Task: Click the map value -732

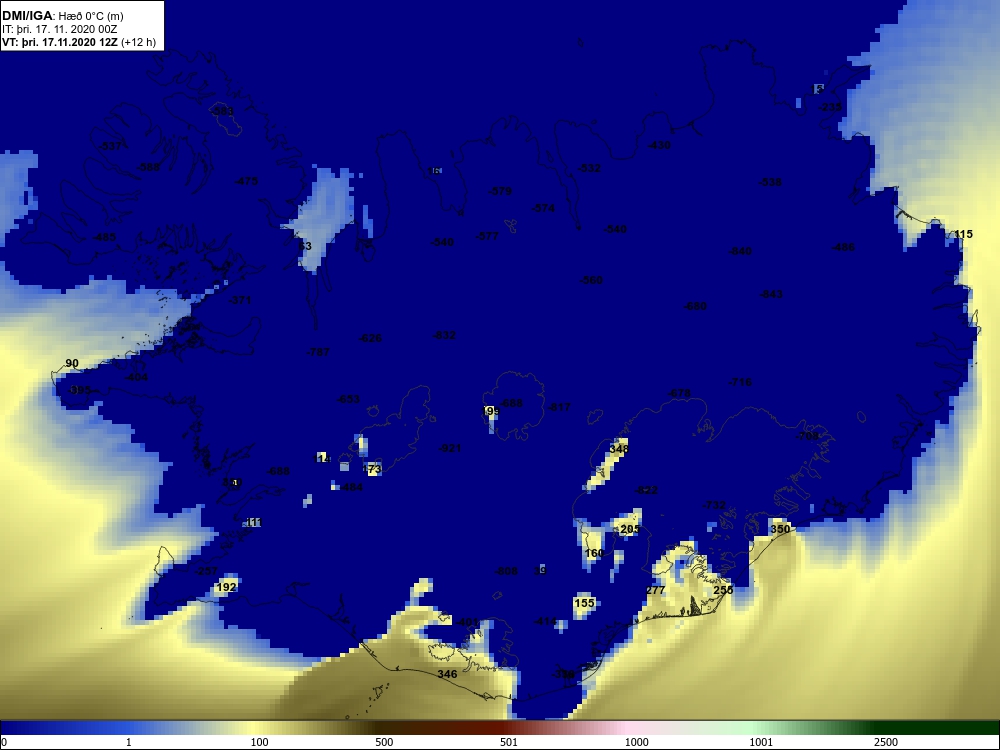Action: [714, 505]
